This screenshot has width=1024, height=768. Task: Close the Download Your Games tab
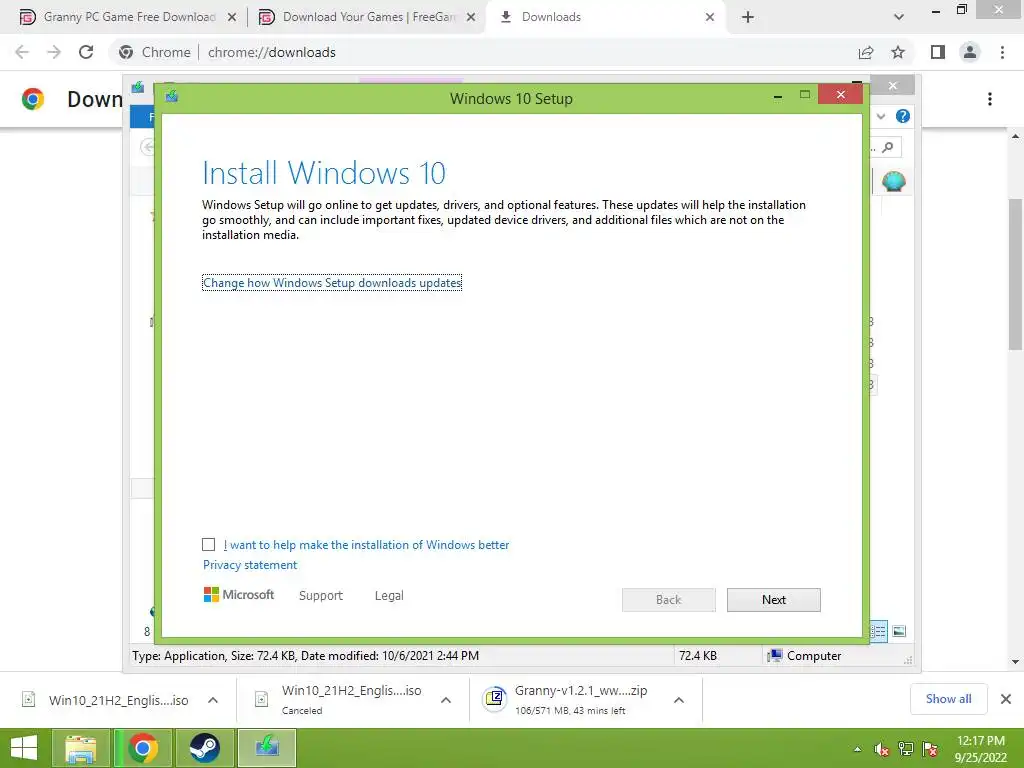pos(471,18)
